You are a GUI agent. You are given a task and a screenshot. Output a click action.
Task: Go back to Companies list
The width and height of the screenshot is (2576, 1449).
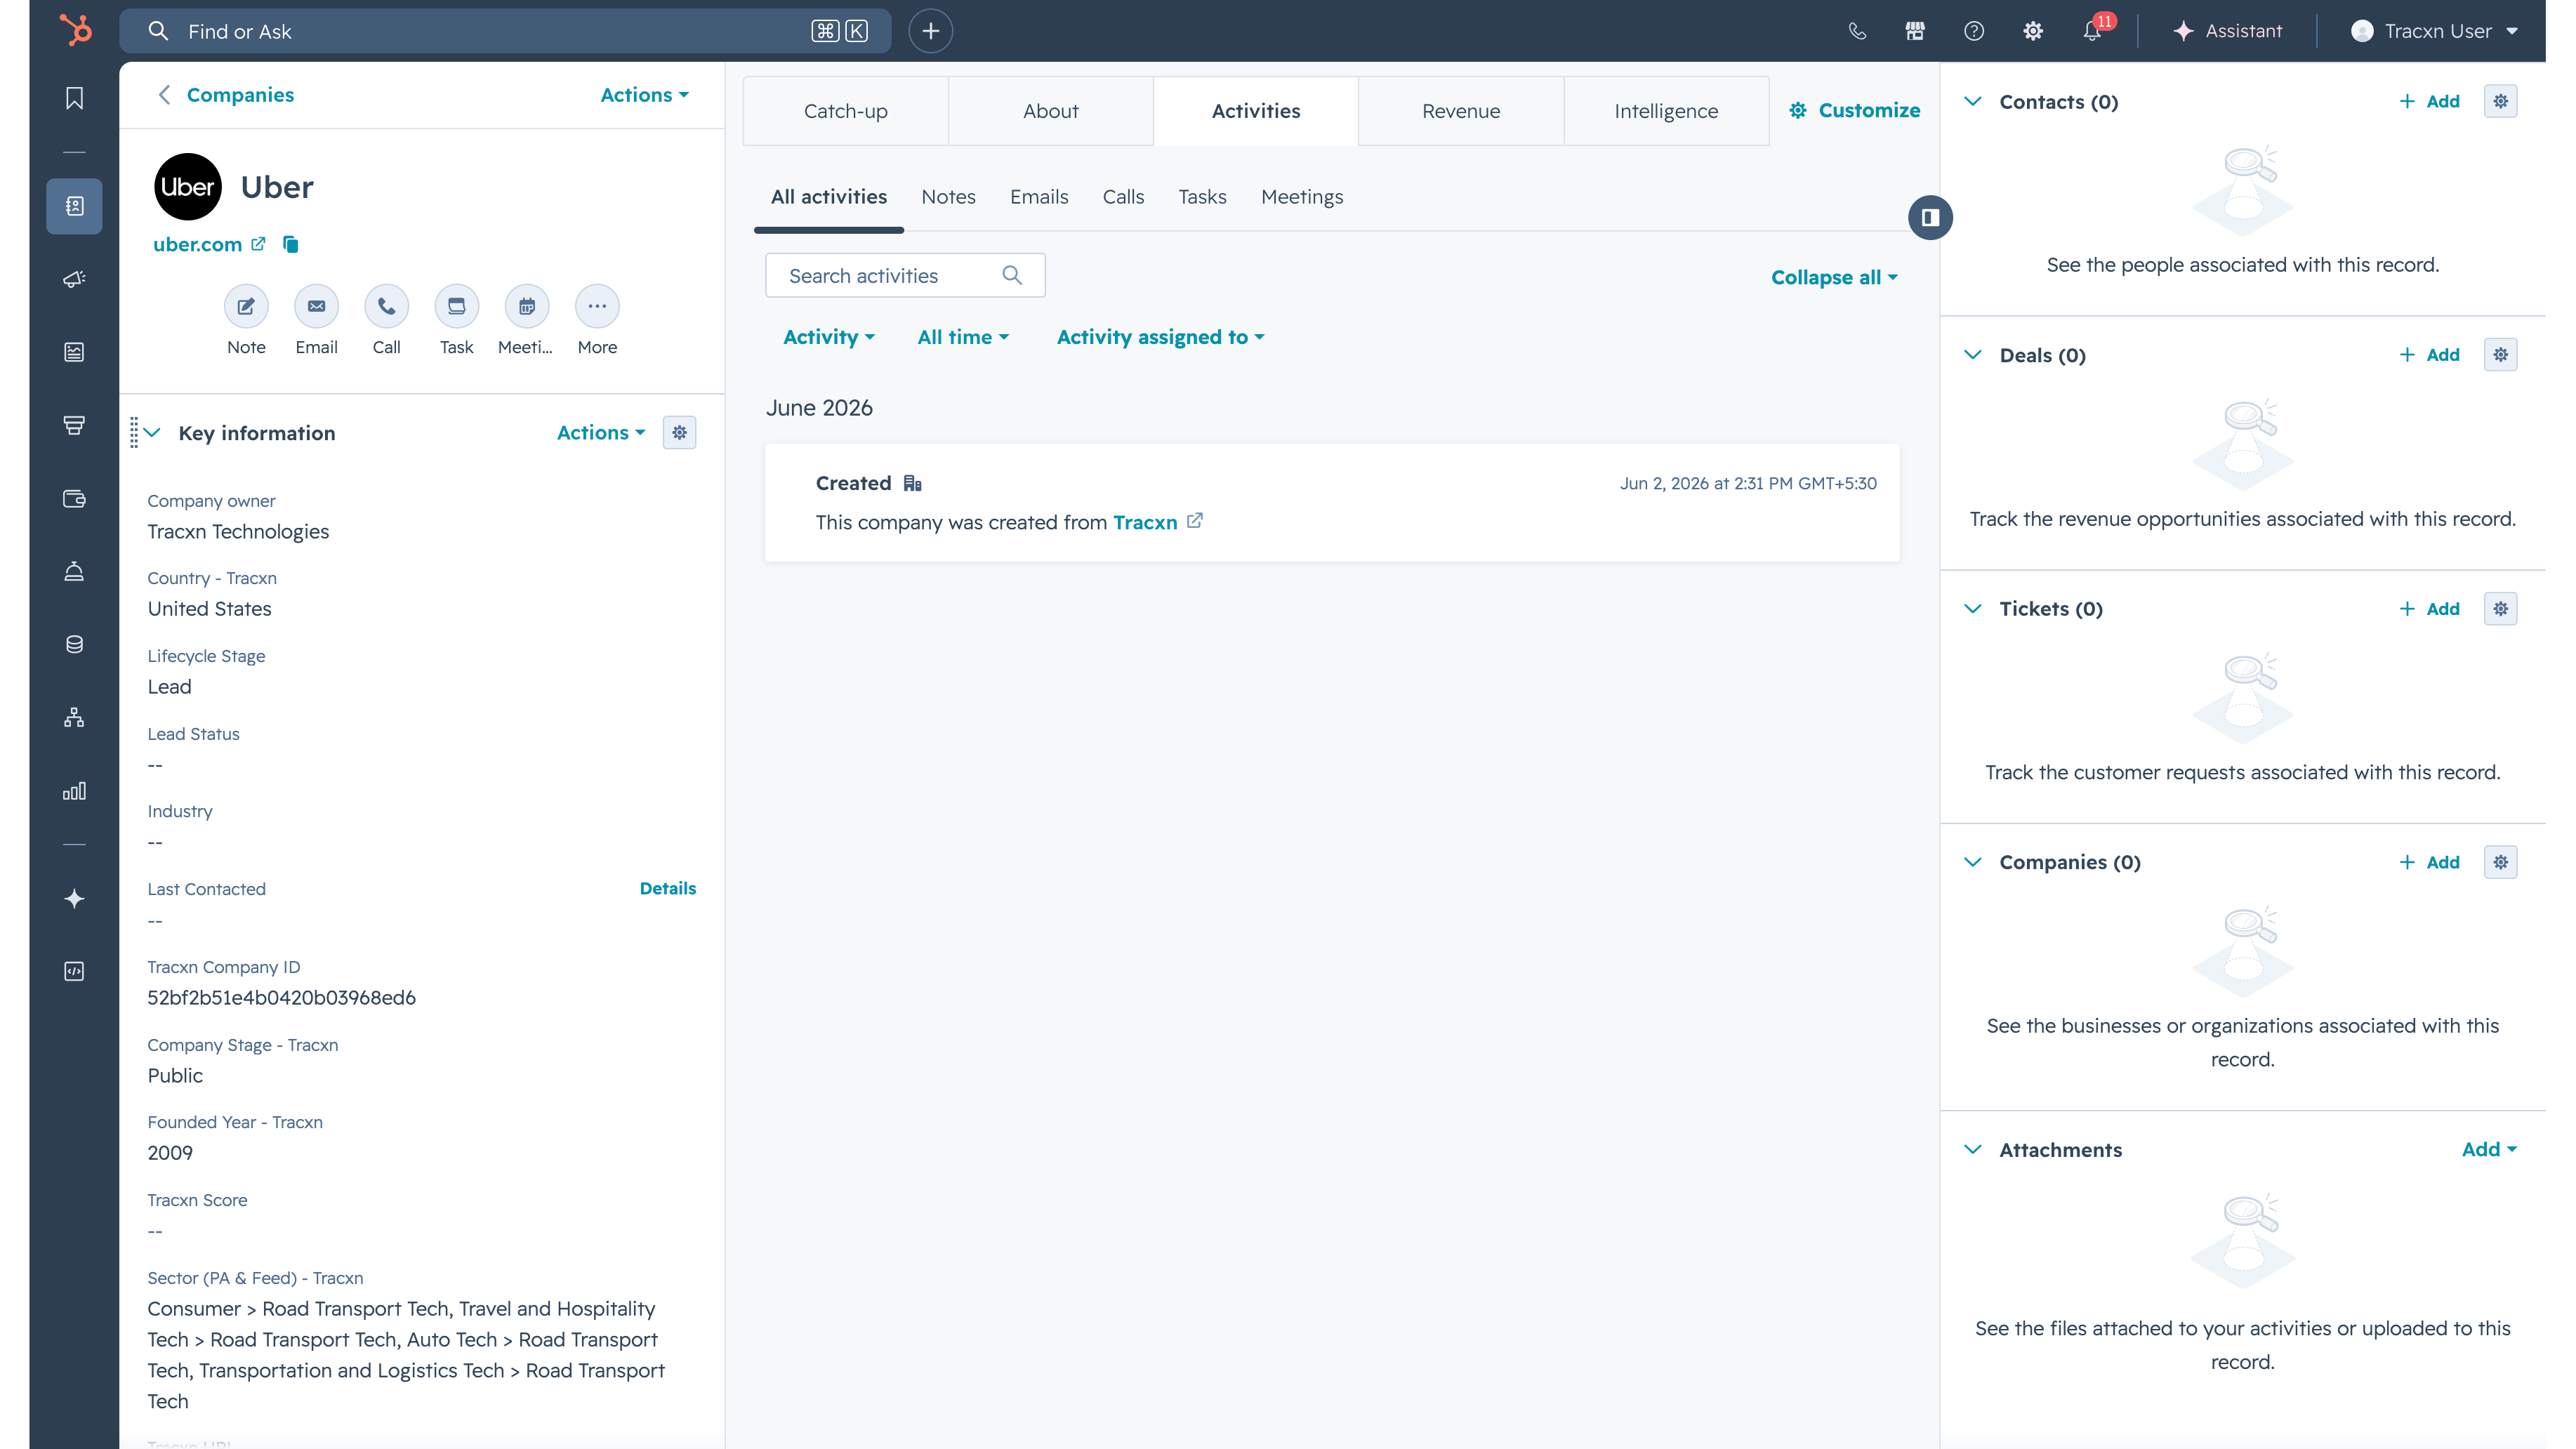tap(226, 95)
